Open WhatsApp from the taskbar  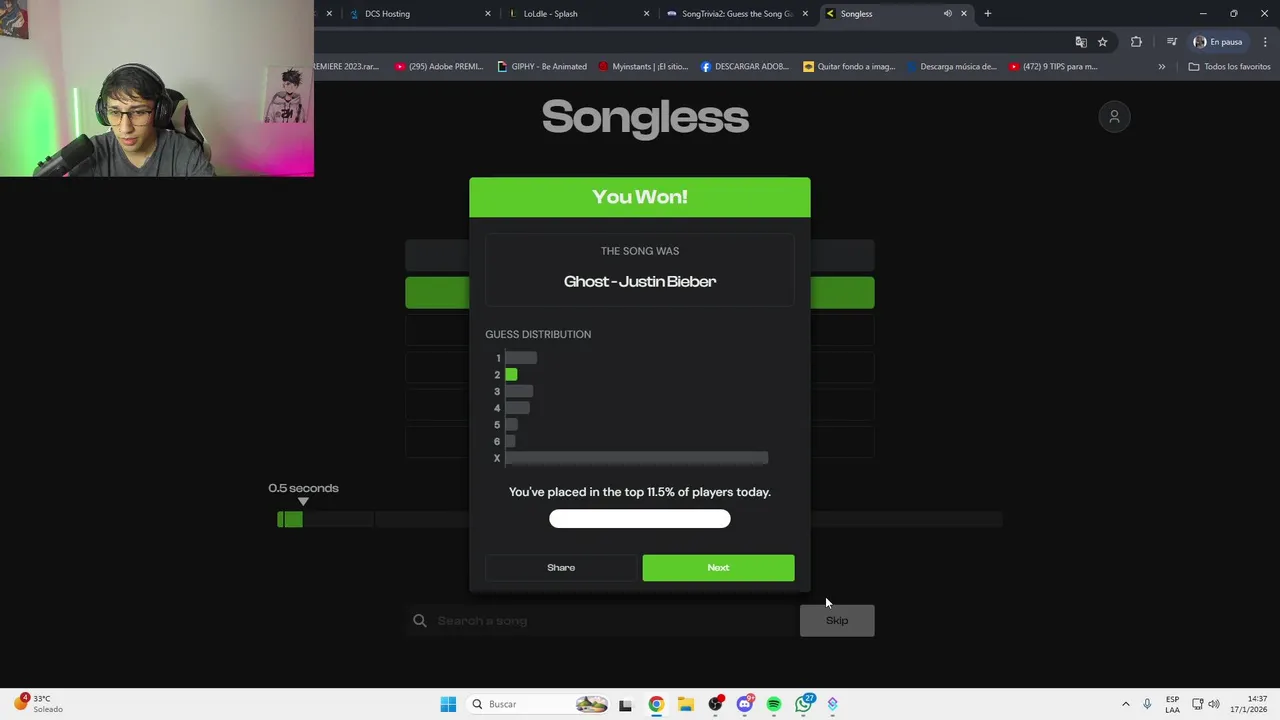tap(804, 704)
